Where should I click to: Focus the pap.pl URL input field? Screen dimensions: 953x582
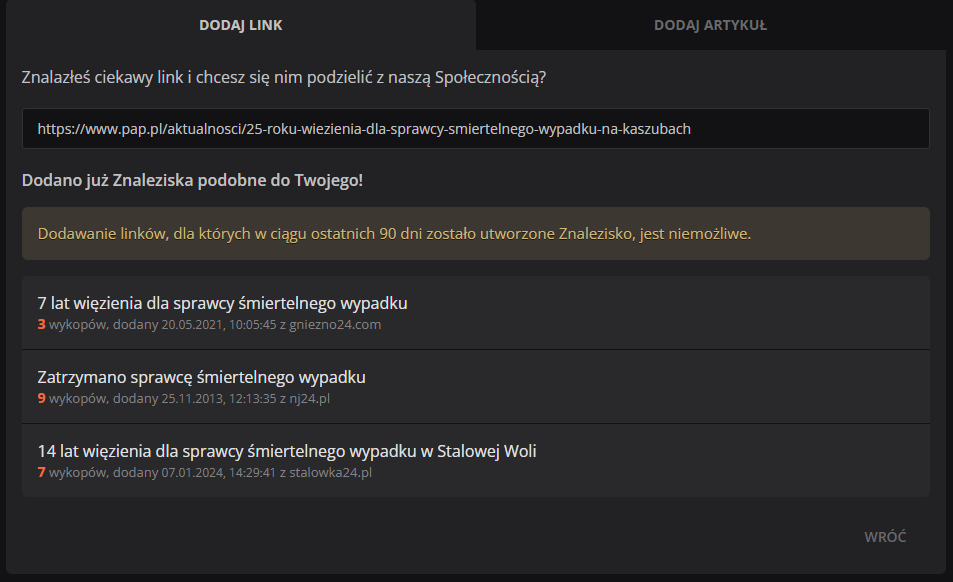pos(475,129)
